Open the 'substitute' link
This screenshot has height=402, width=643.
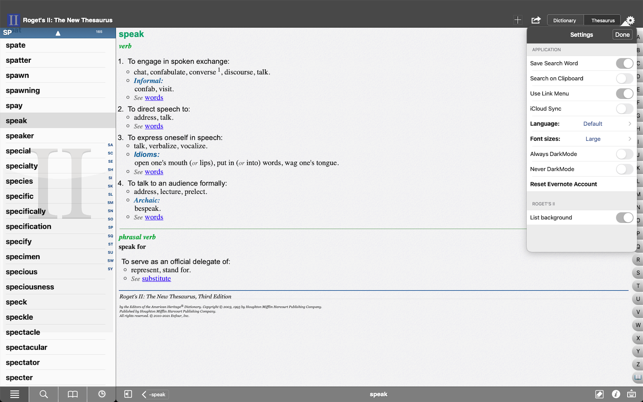(x=156, y=279)
